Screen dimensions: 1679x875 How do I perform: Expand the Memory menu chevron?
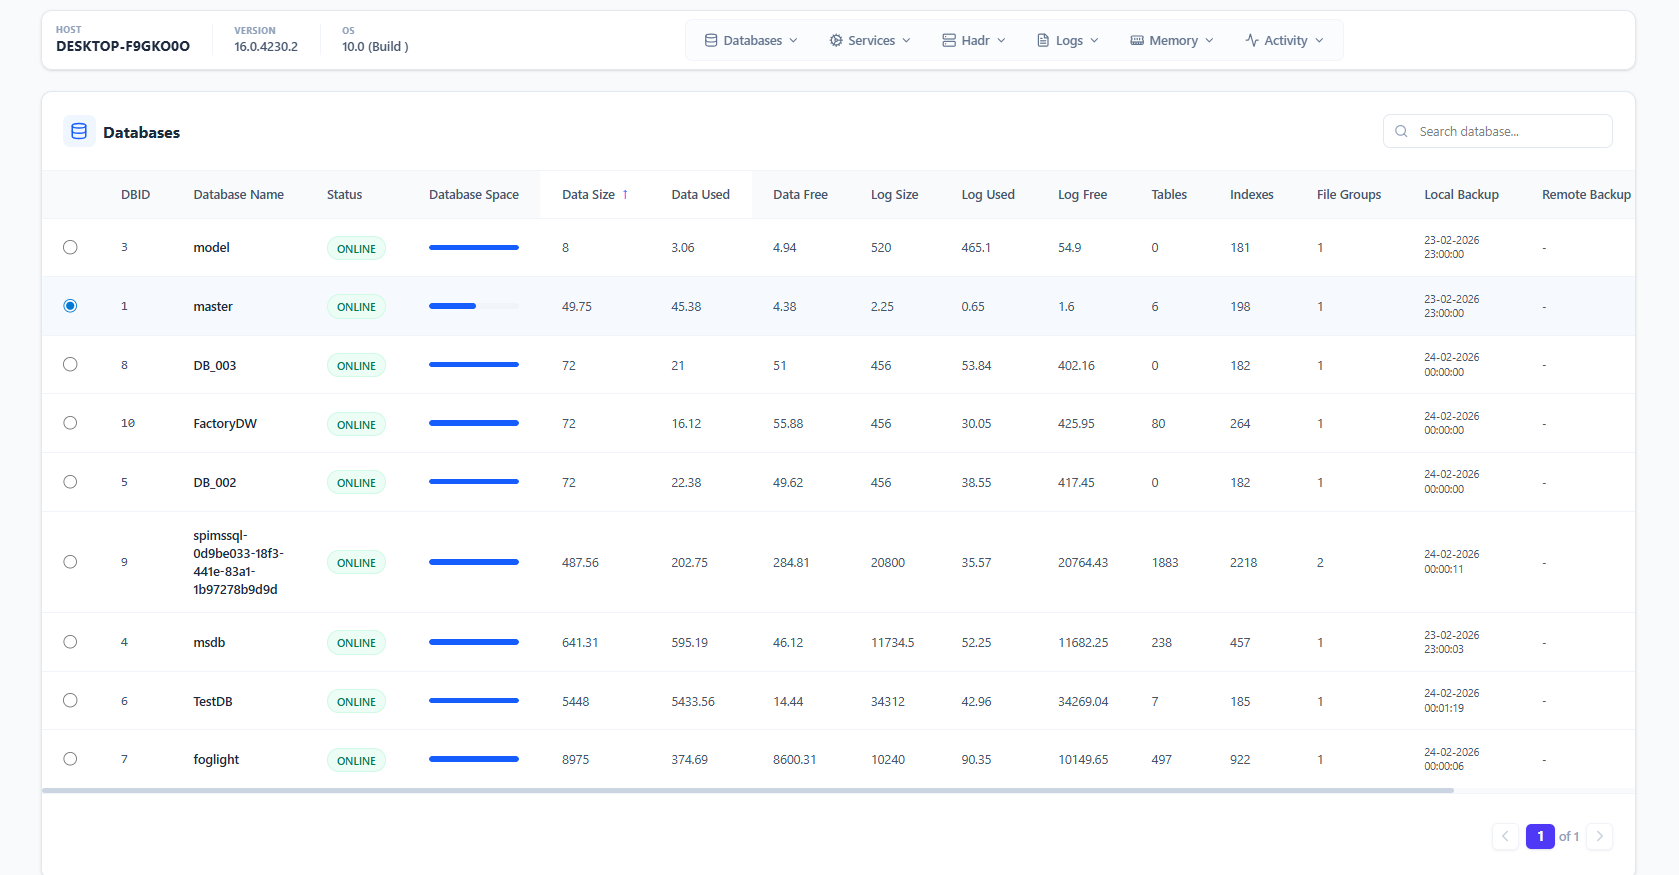[x=1209, y=41]
